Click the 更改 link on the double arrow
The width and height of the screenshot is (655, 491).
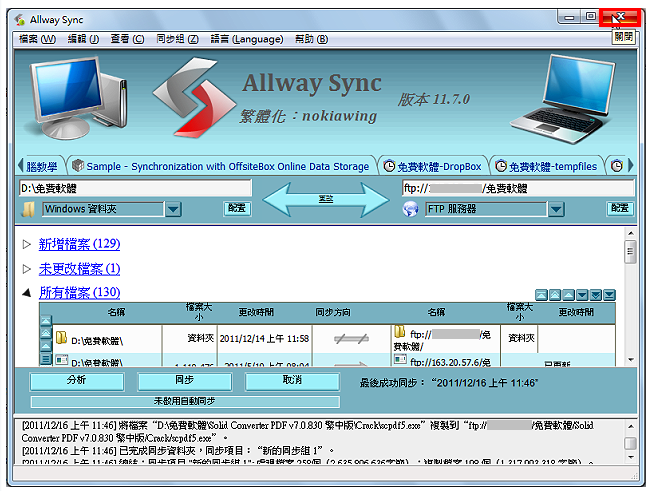pos(326,199)
